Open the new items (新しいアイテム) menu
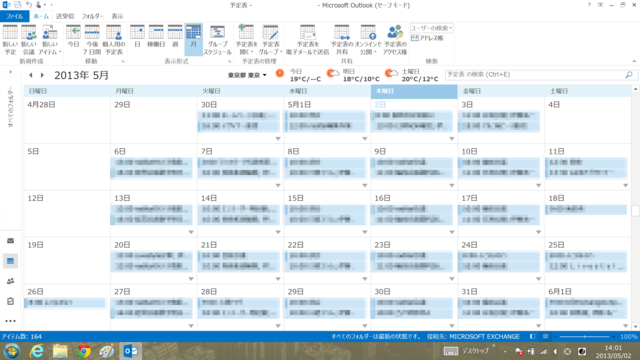The height and width of the screenshot is (360, 640). point(50,40)
